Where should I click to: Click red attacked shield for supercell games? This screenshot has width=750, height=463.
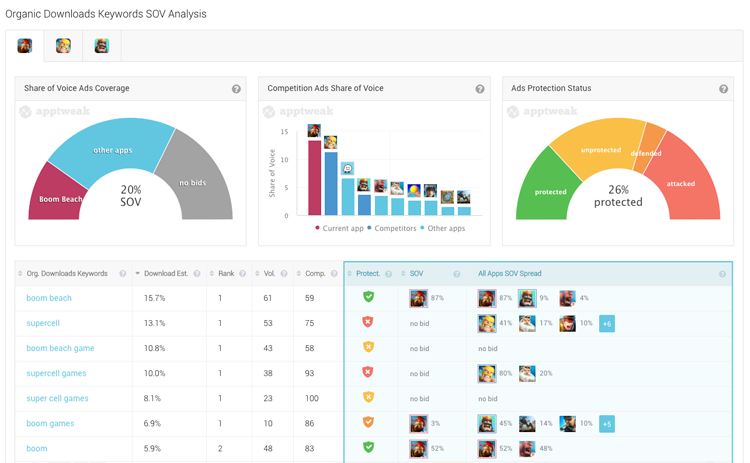(368, 372)
